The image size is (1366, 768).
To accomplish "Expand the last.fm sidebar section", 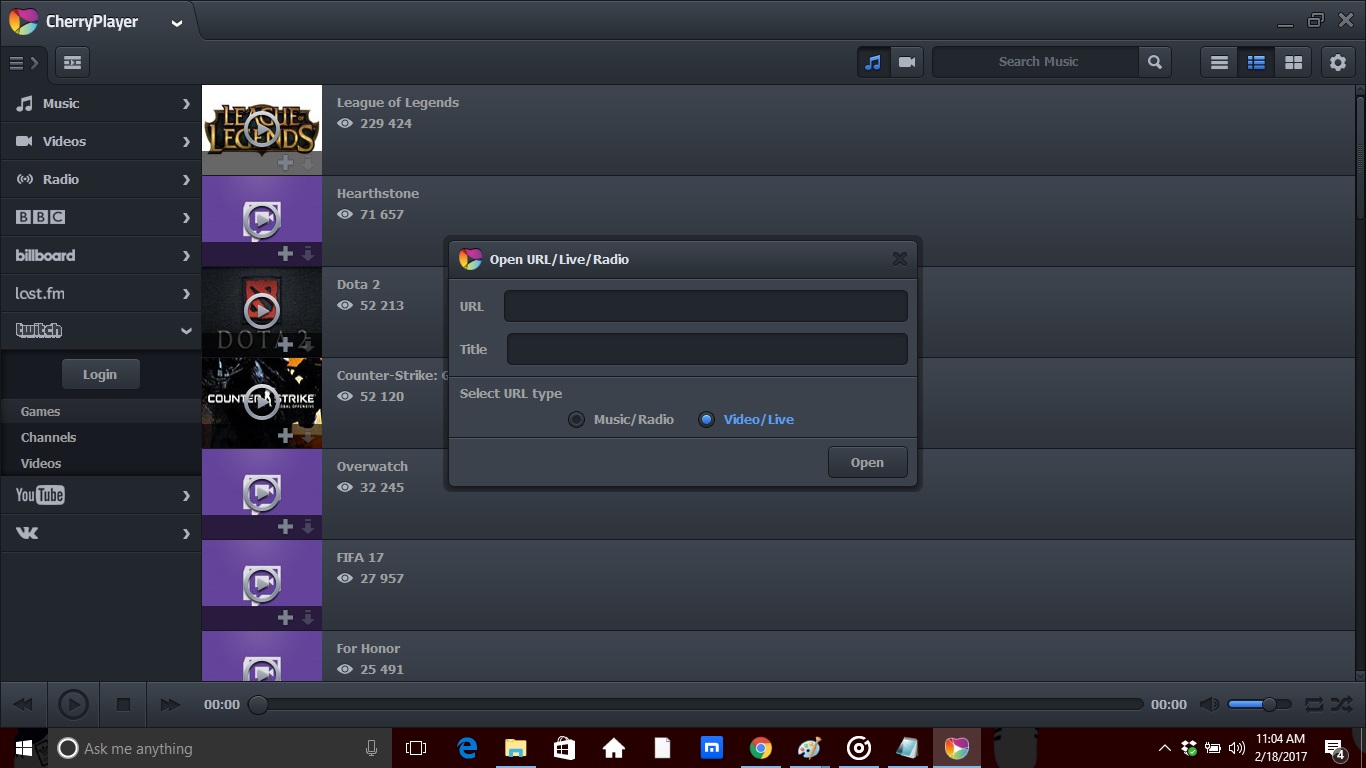I will pyautogui.click(x=100, y=293).
